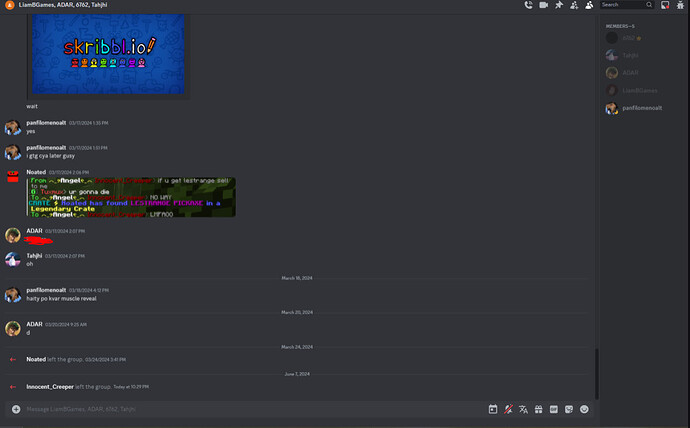Screen dimensions: 690x428
Task: Start a video call in the header
Action: point(543,5)
